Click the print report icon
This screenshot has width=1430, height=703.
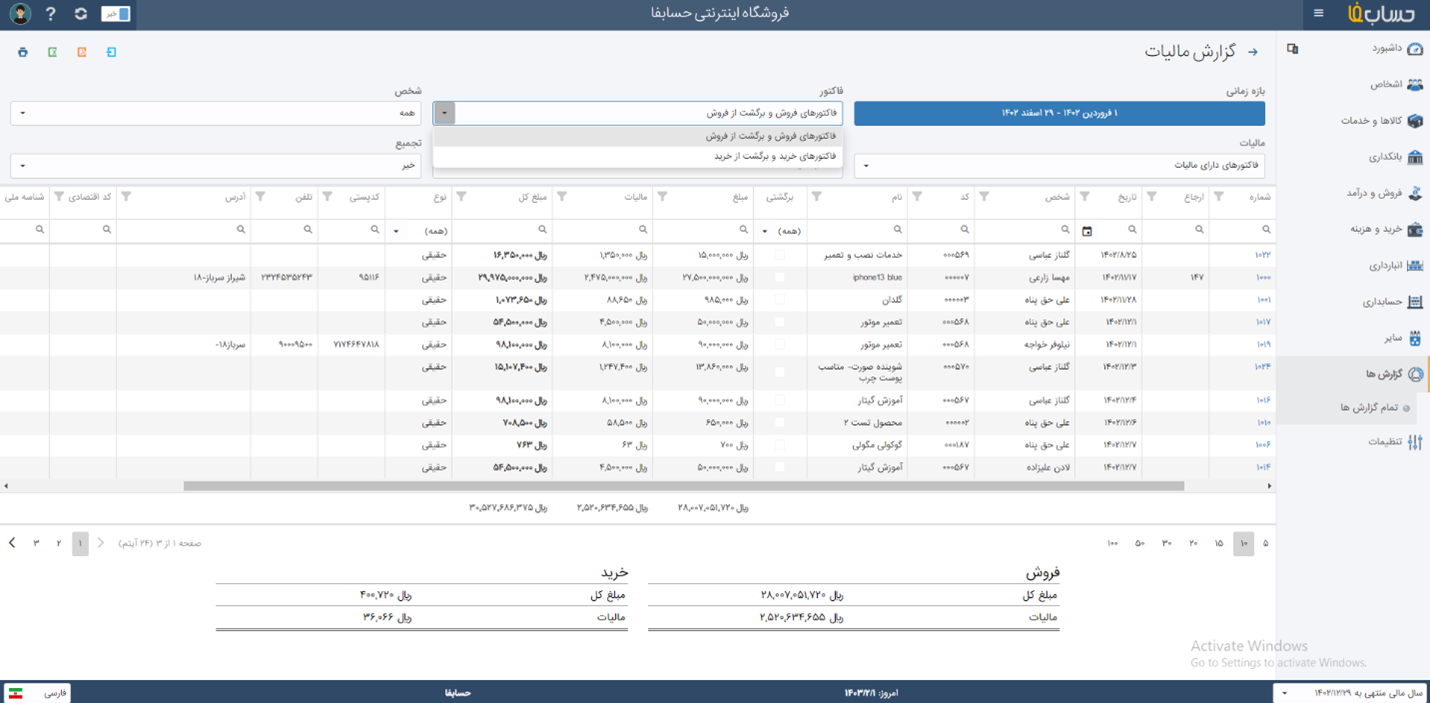pyautogui.click(x=23, y=52)
